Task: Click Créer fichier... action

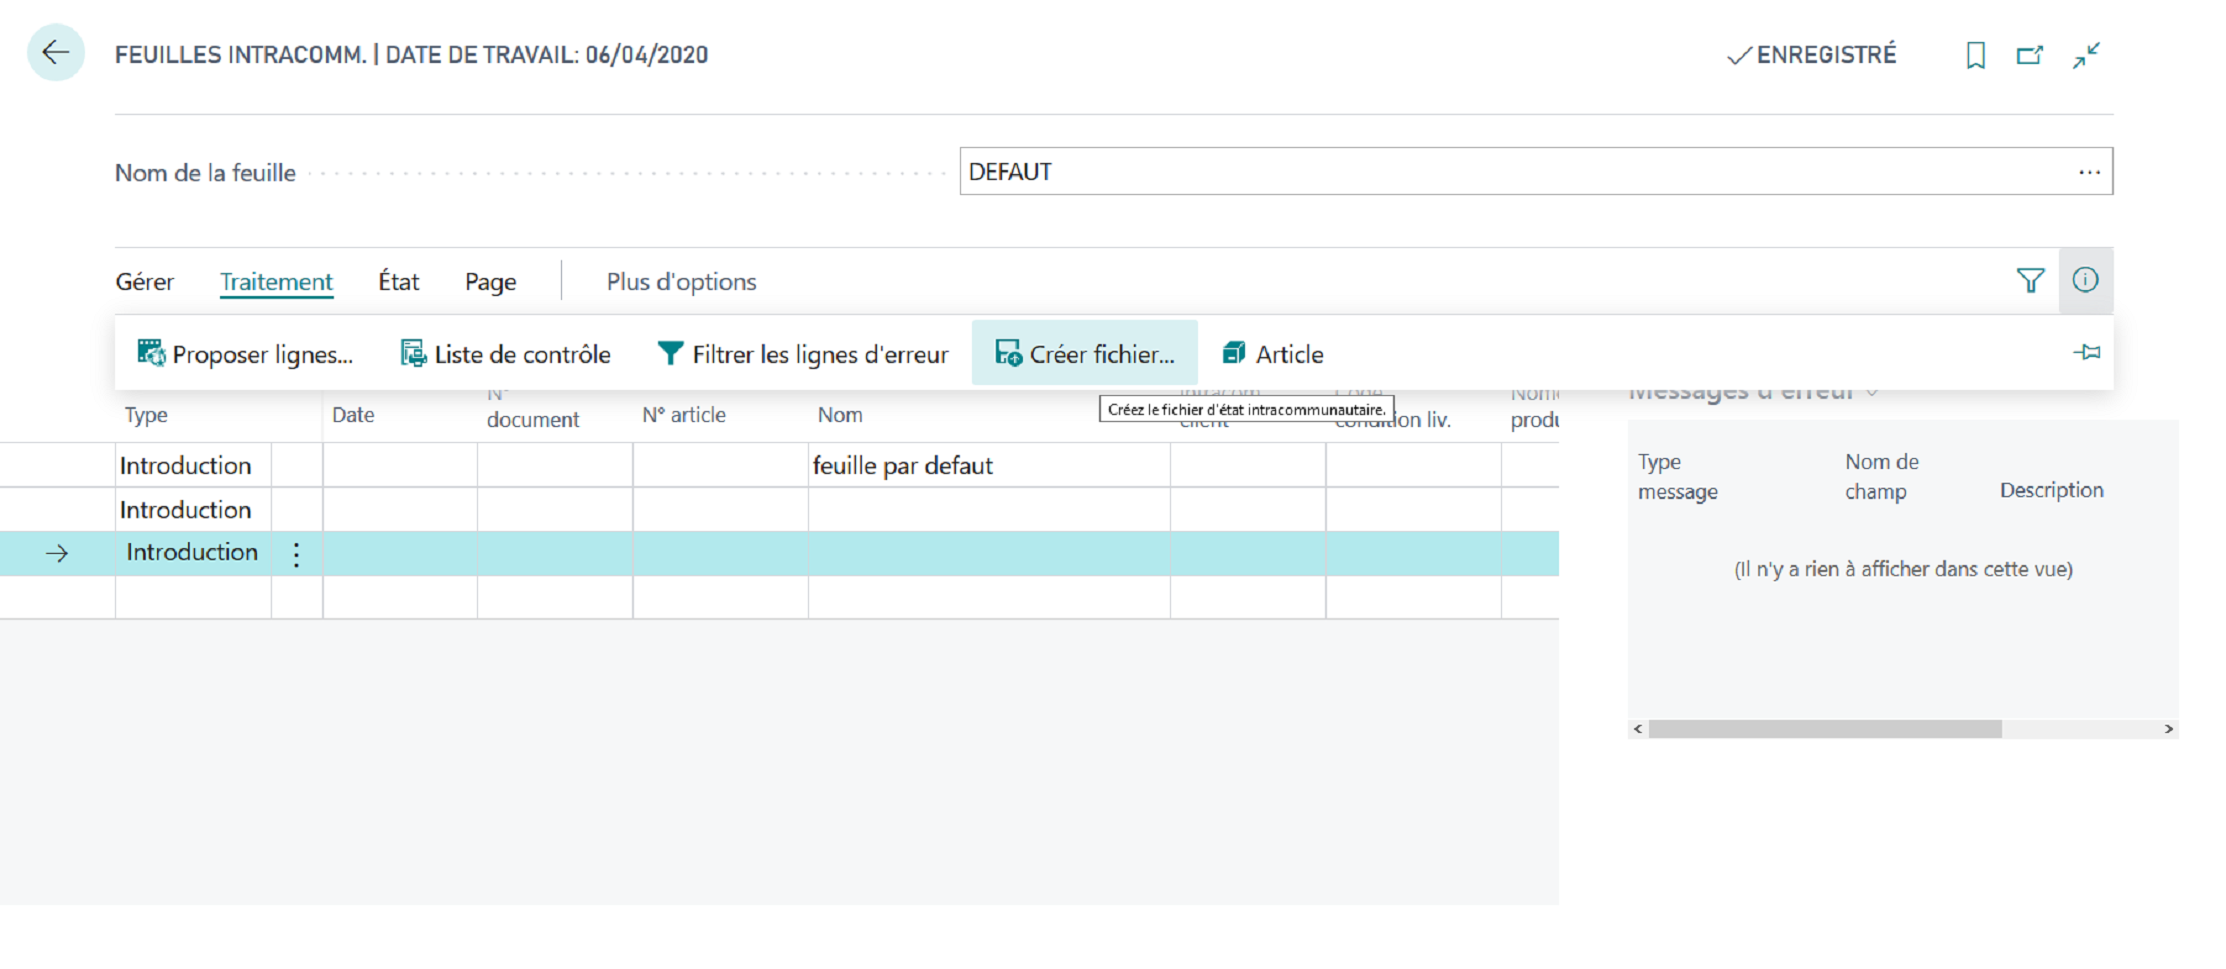Action: (x=1085, y=354)
